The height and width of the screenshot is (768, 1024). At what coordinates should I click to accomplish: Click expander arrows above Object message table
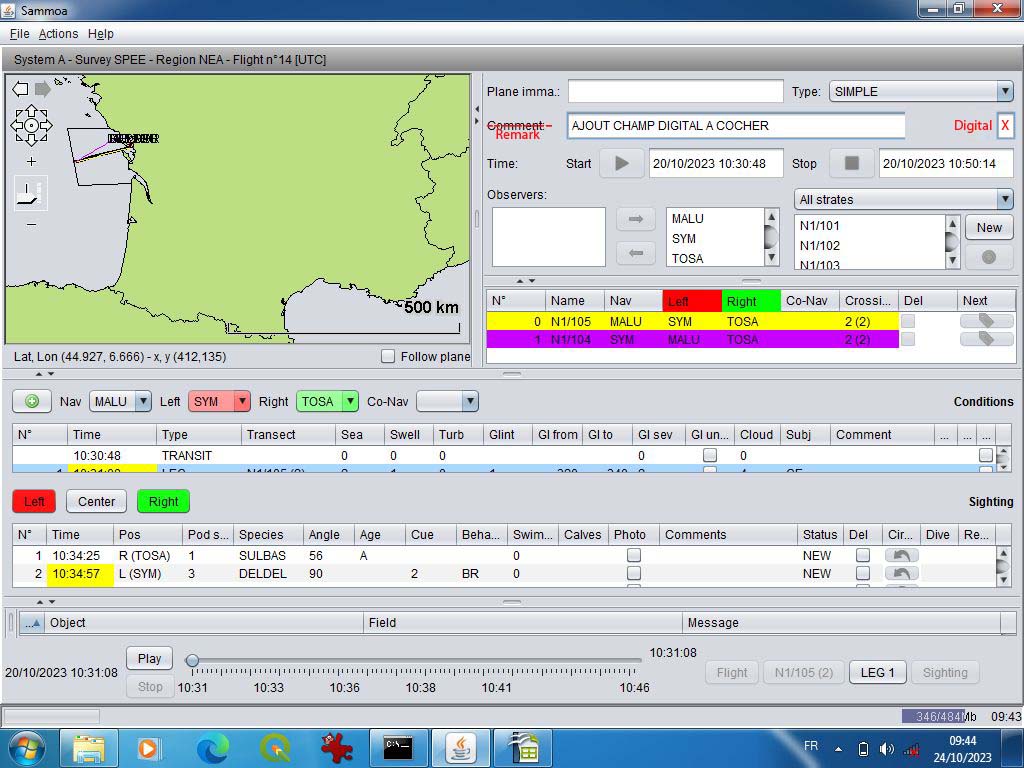click(45, 601)
